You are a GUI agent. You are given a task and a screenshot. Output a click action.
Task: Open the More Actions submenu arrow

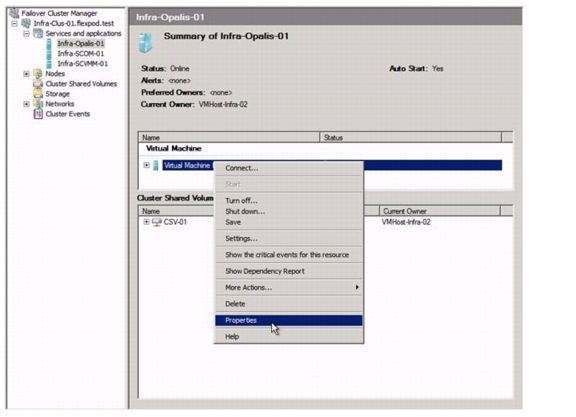point(357,287)
